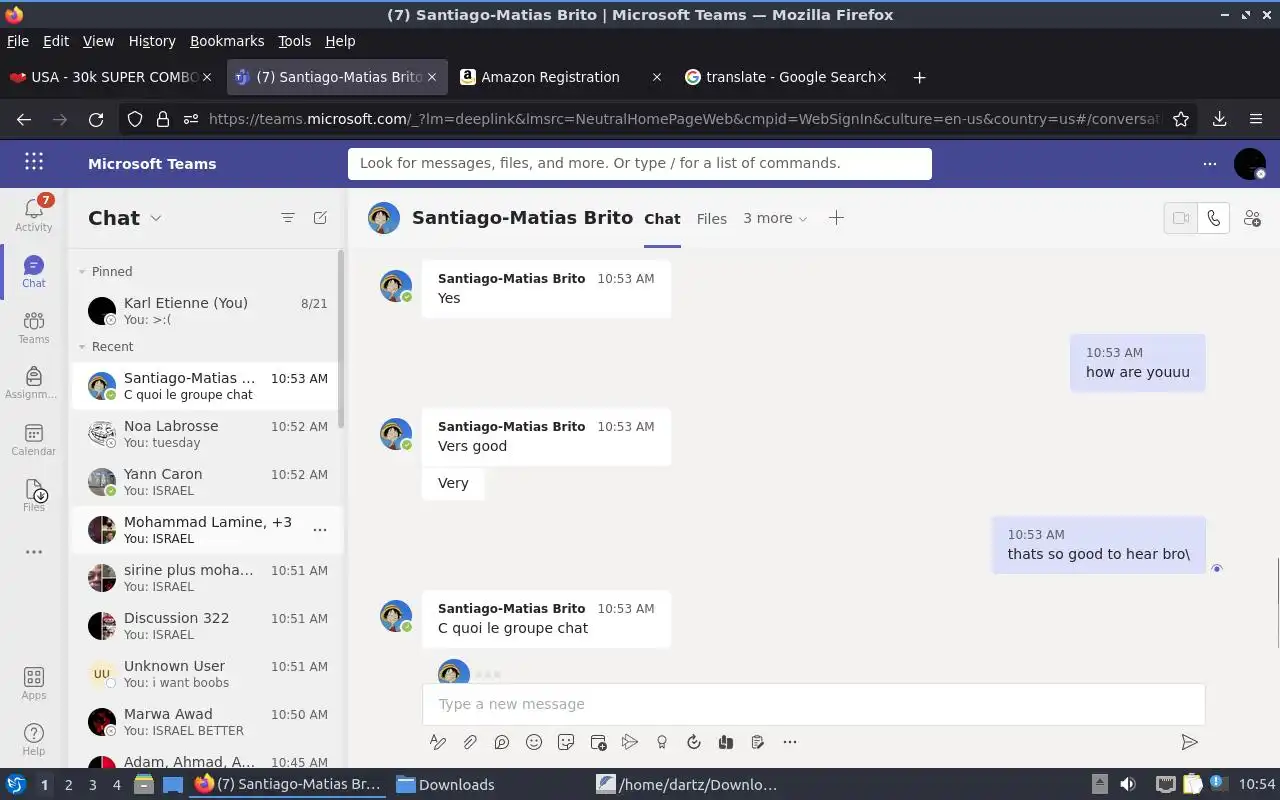The width and height of the screenshot is (1280, 800).
Task: Open the Teams section in sidebar
Action: click(x=33, y=327)
